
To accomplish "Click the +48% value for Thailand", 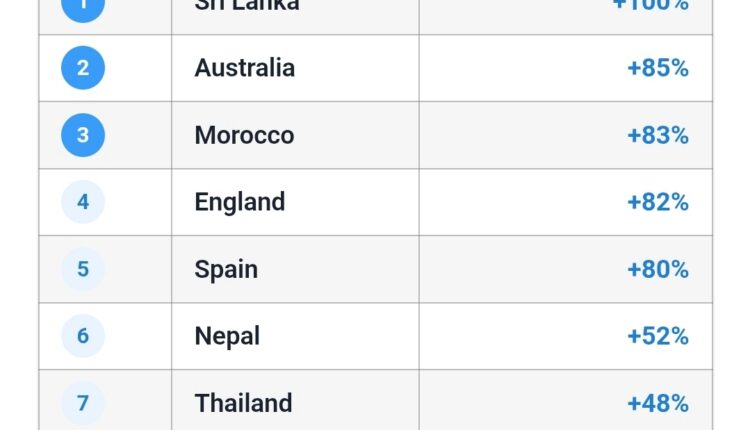I will [658, 403].
